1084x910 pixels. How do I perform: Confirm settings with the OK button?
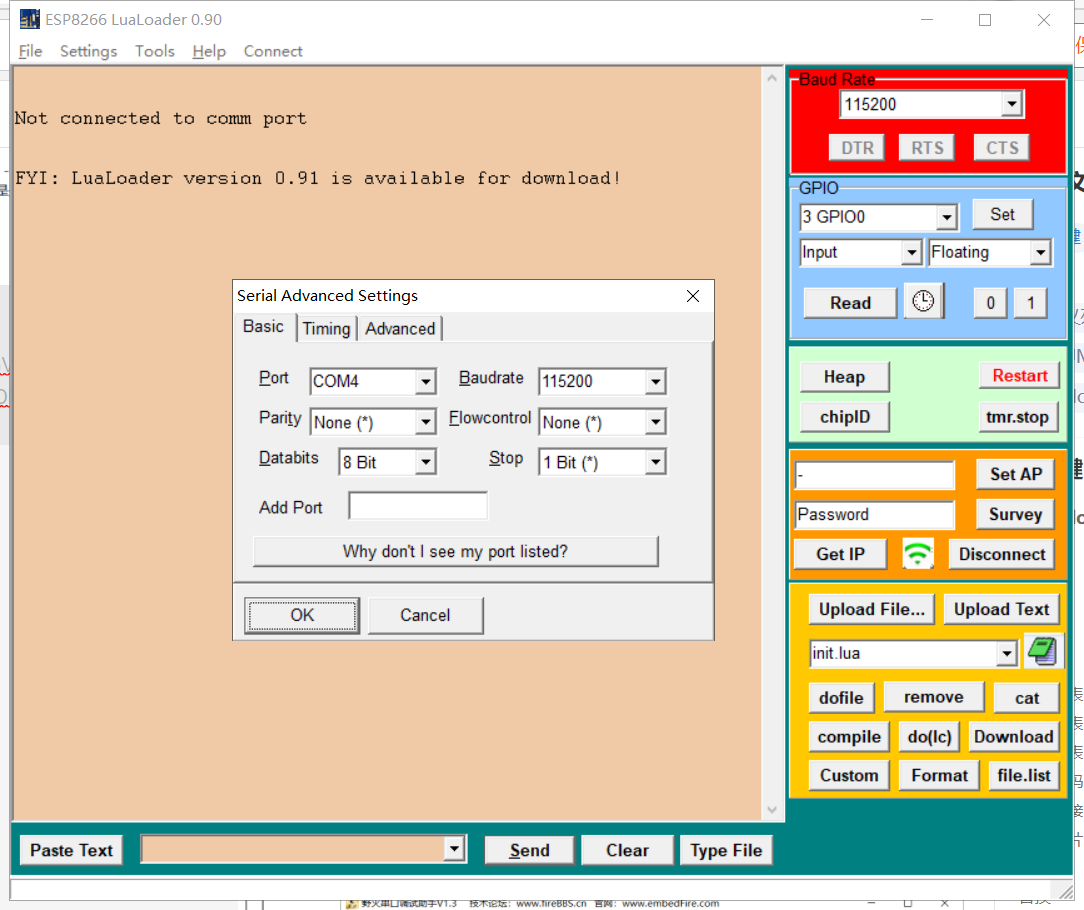pos(302,615)
